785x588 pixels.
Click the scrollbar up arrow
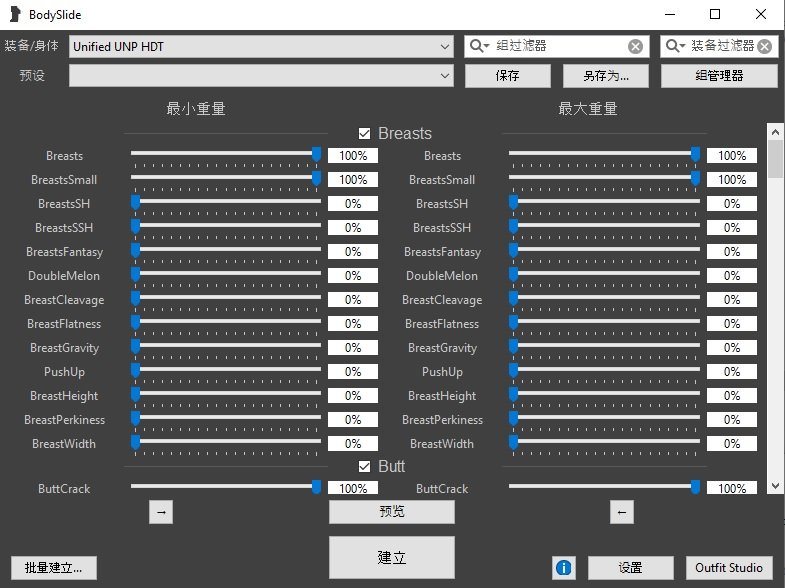[x=775, y=132]
